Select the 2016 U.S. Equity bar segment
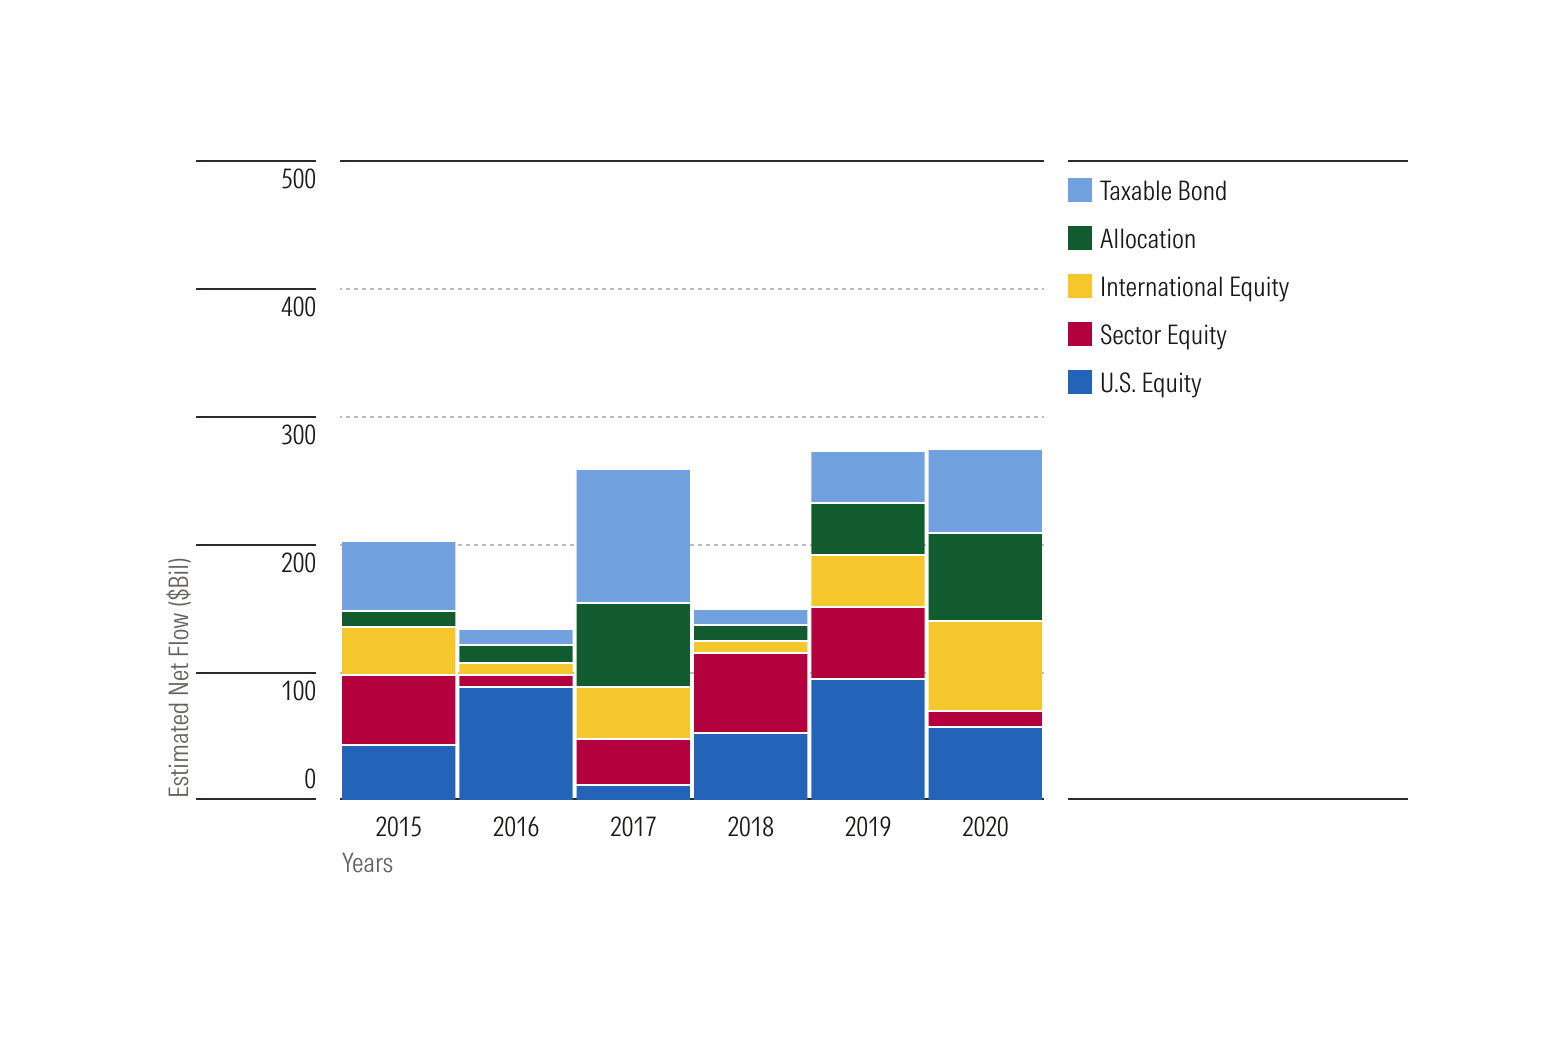 516,743
